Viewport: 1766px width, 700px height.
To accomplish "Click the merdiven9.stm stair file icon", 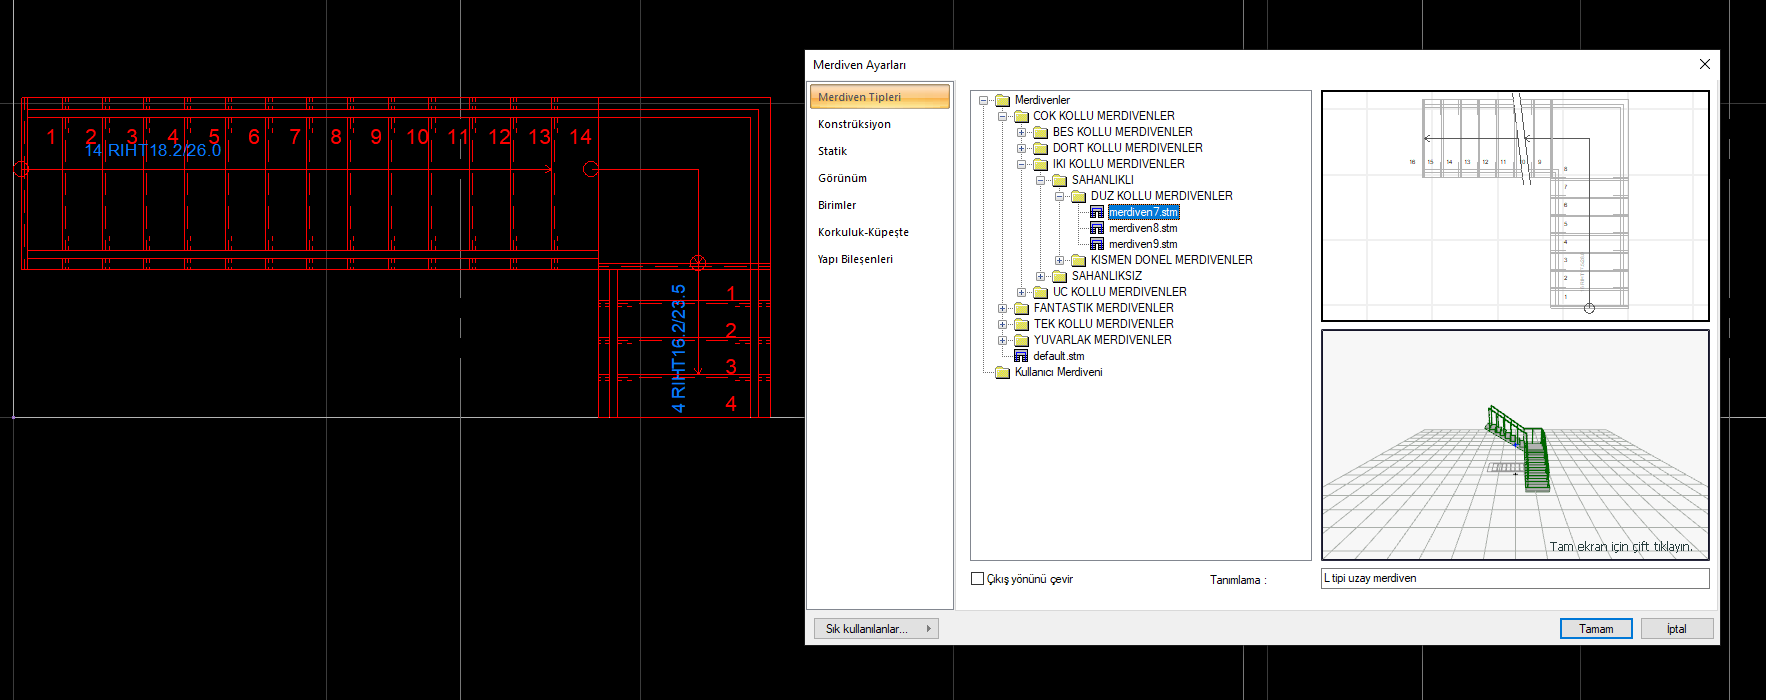I will (x=1097, y=244).
